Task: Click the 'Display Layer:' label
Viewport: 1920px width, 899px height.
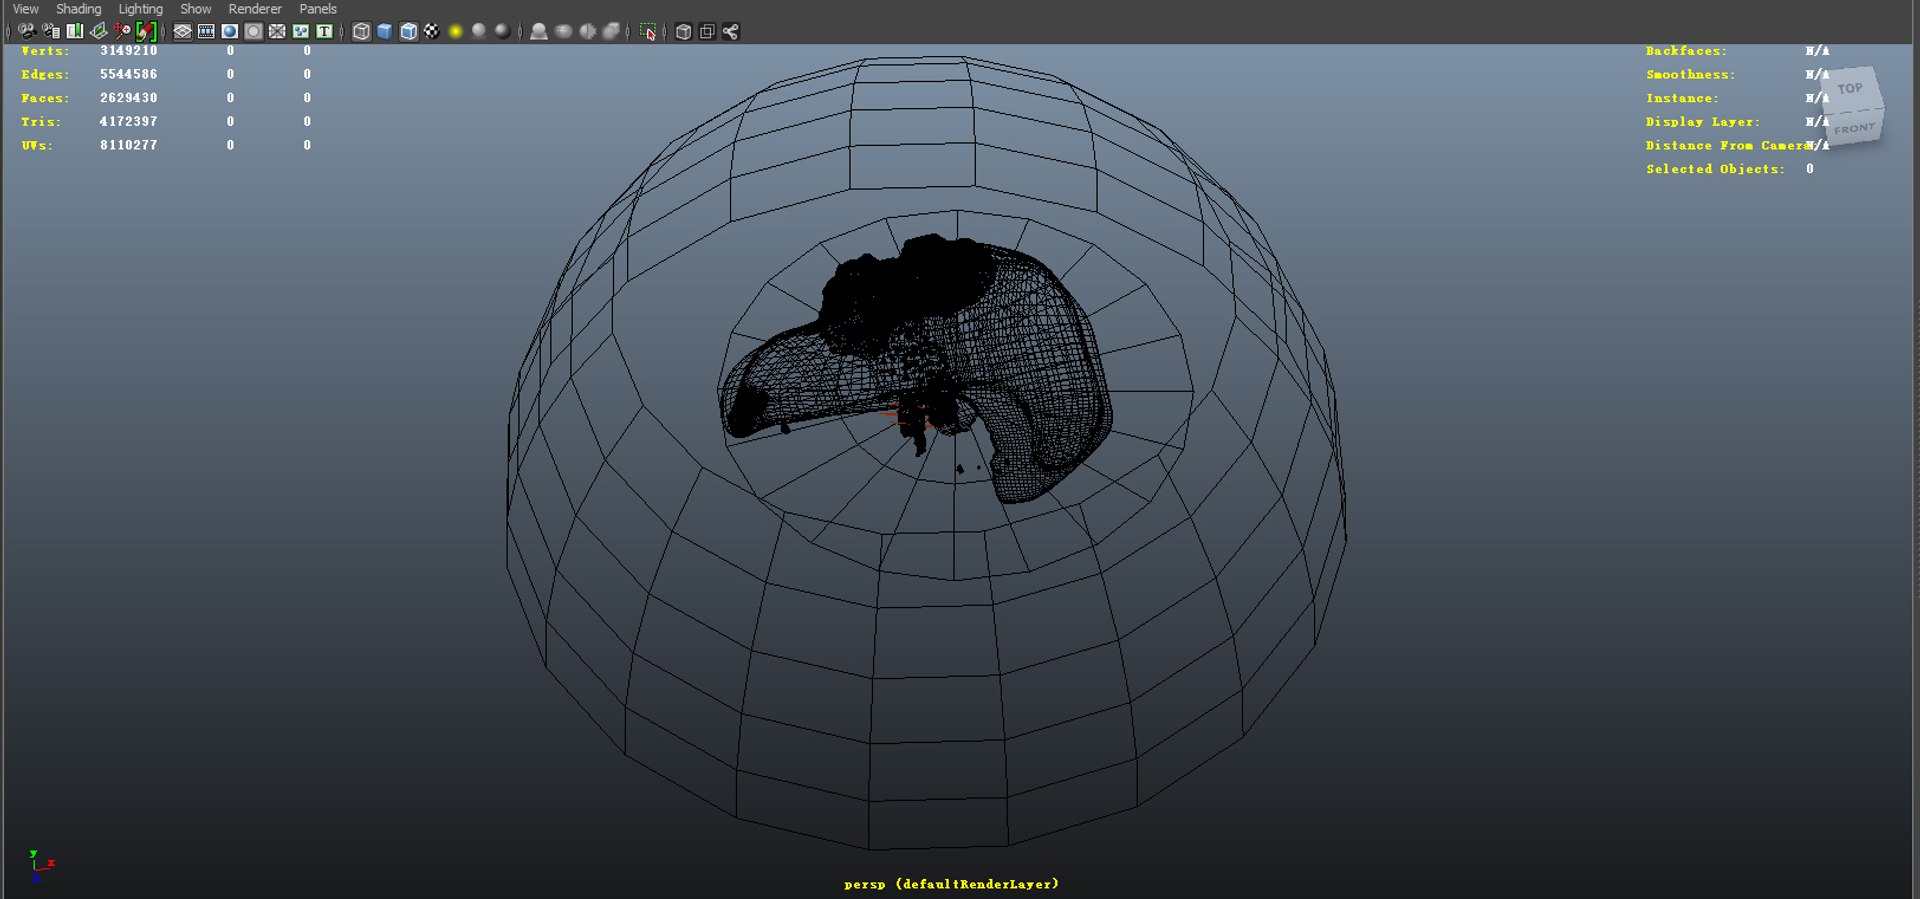Action: click(1703, 122)
